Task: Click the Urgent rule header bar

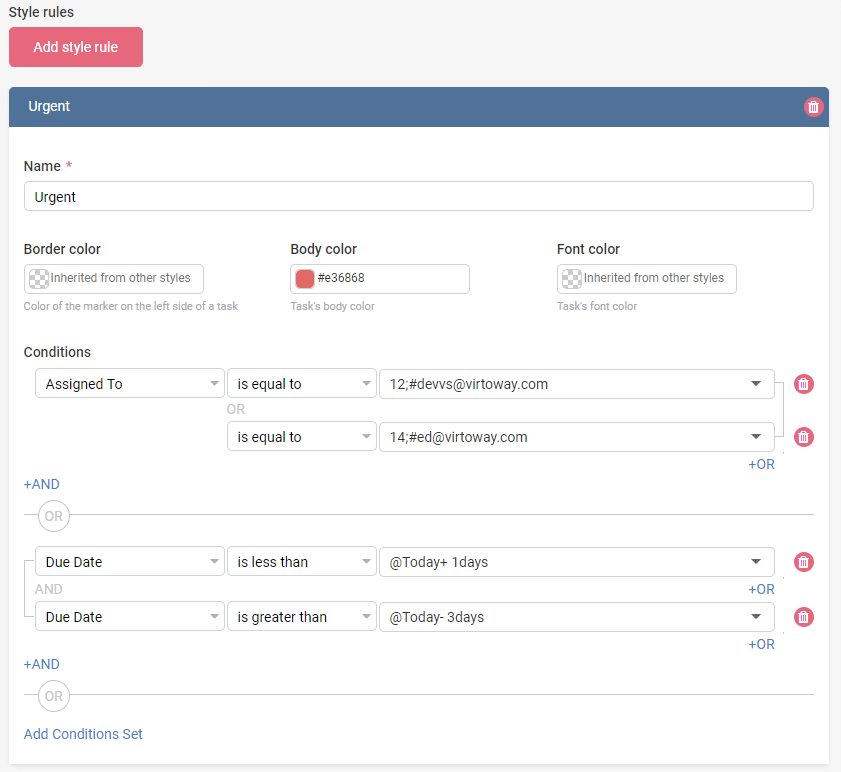Action: click(x=418, y=107)
